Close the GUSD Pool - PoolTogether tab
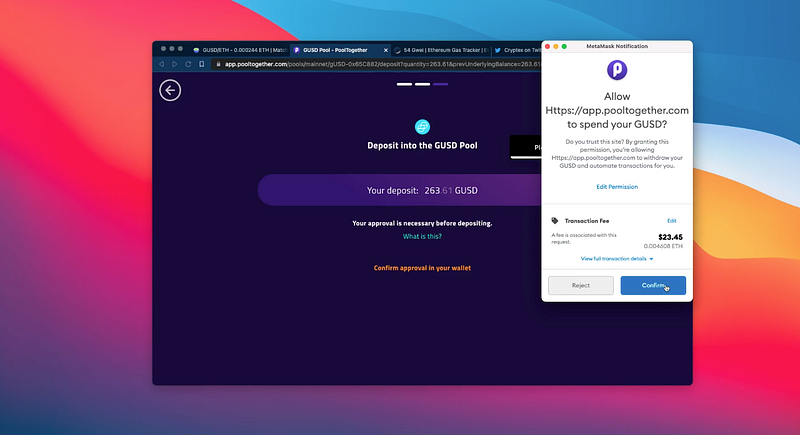The width and height of the screenshot is (800, 435). coord(385,50)
